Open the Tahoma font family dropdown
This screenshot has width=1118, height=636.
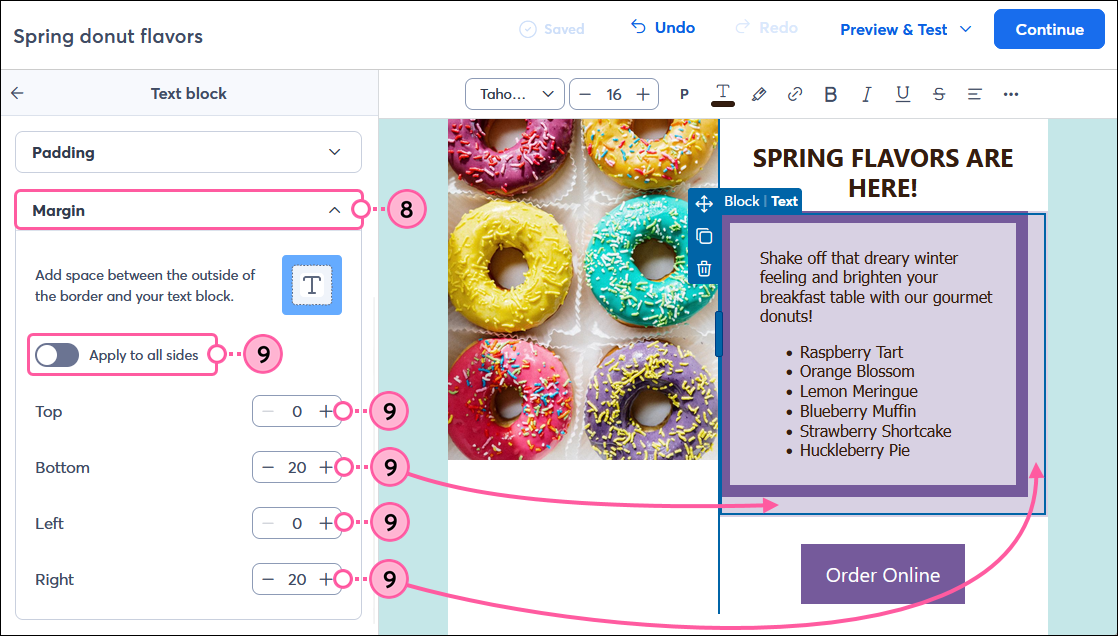[515, 94]
